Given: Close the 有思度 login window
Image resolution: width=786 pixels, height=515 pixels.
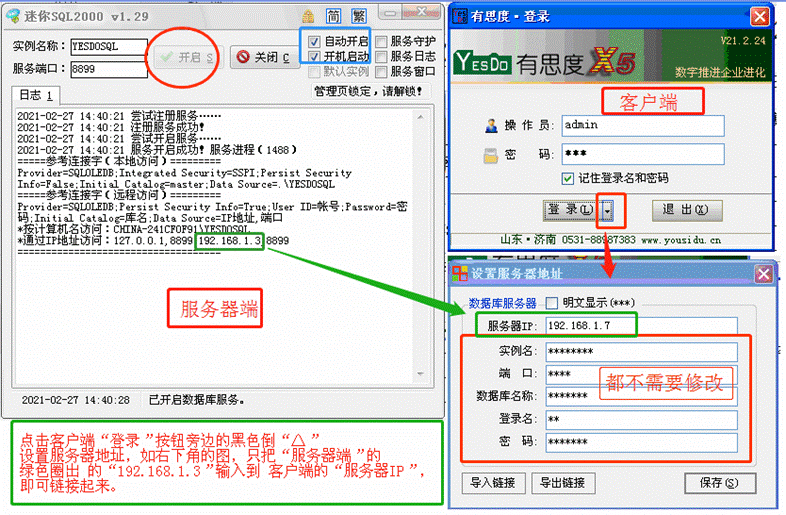Looking at the screenshot, I should 759,17.
